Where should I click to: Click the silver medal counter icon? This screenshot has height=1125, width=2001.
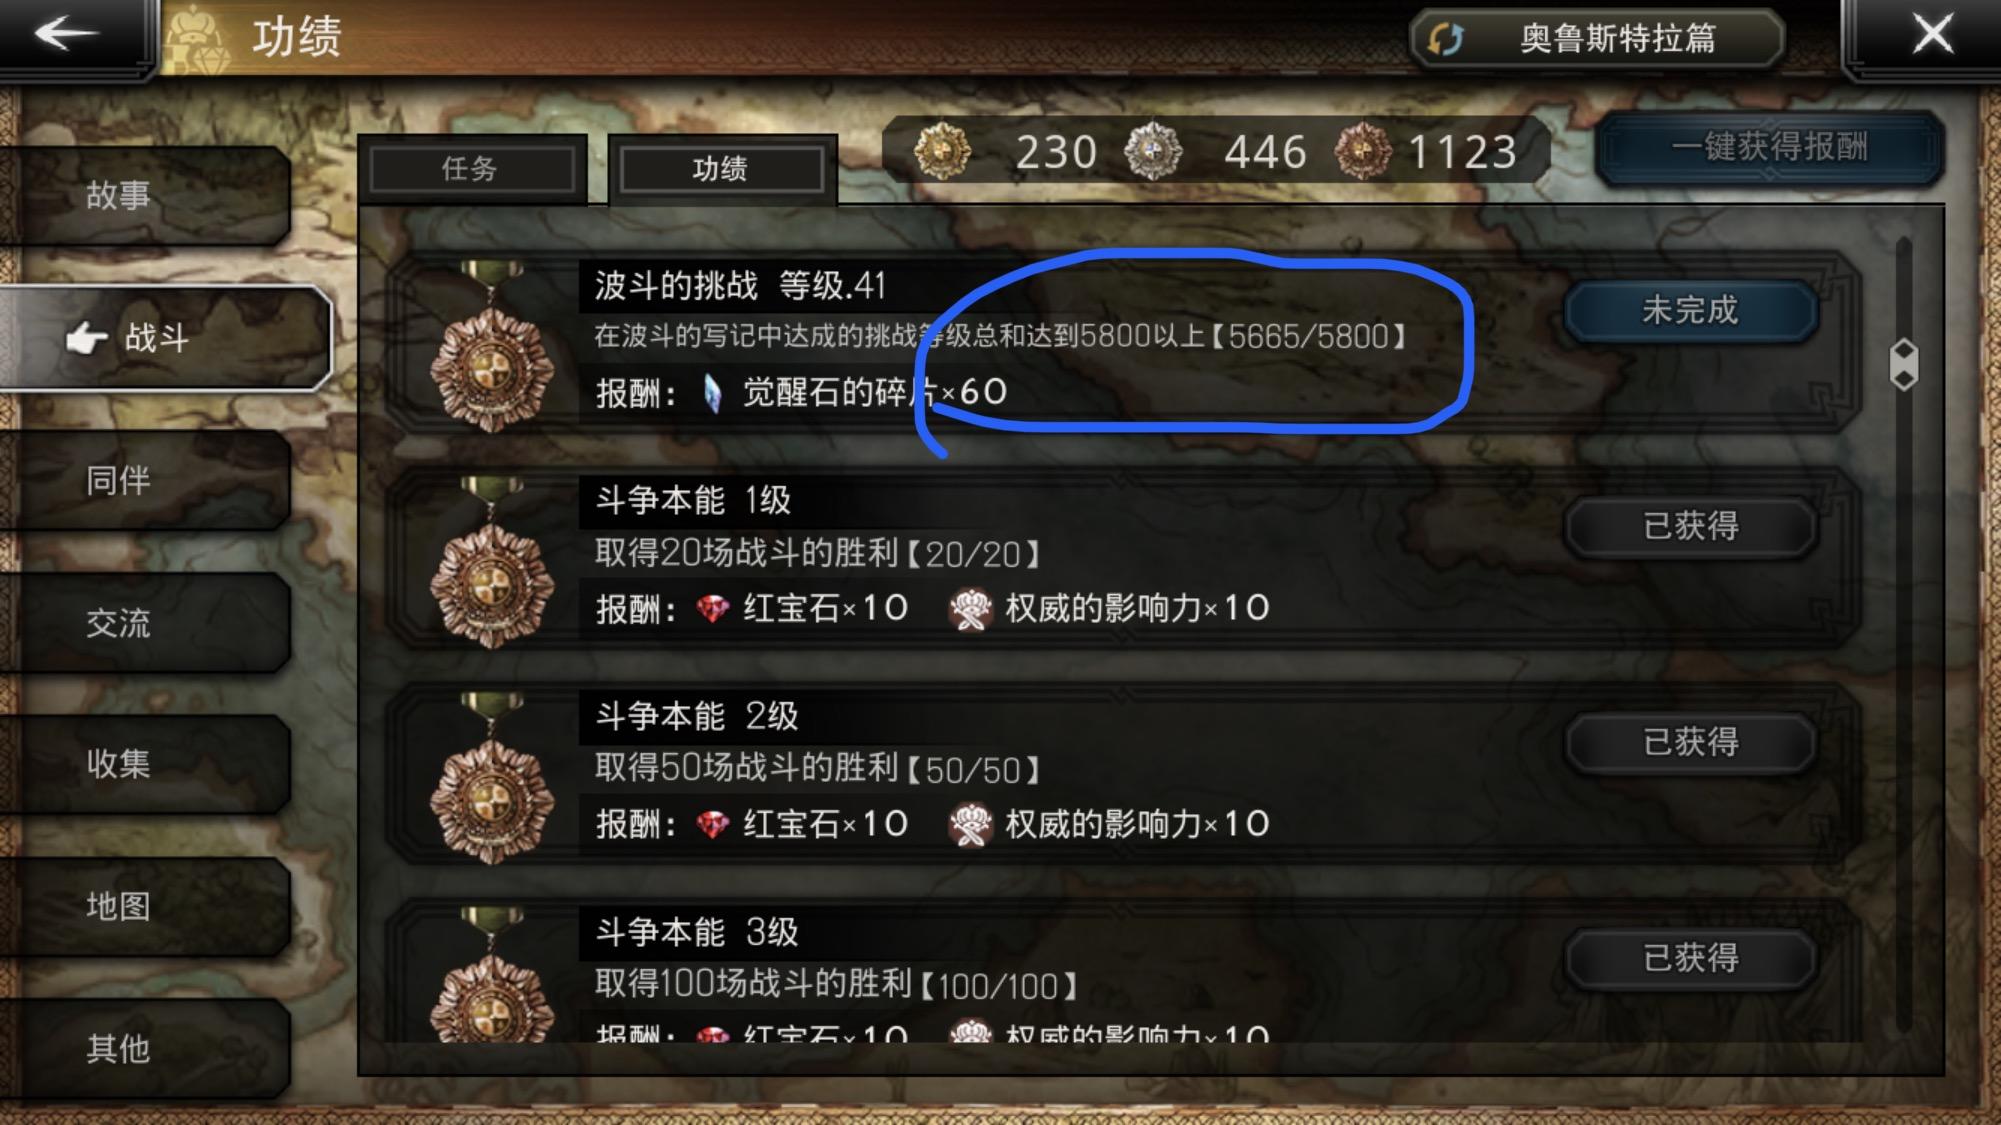(x=1152, y=152)
